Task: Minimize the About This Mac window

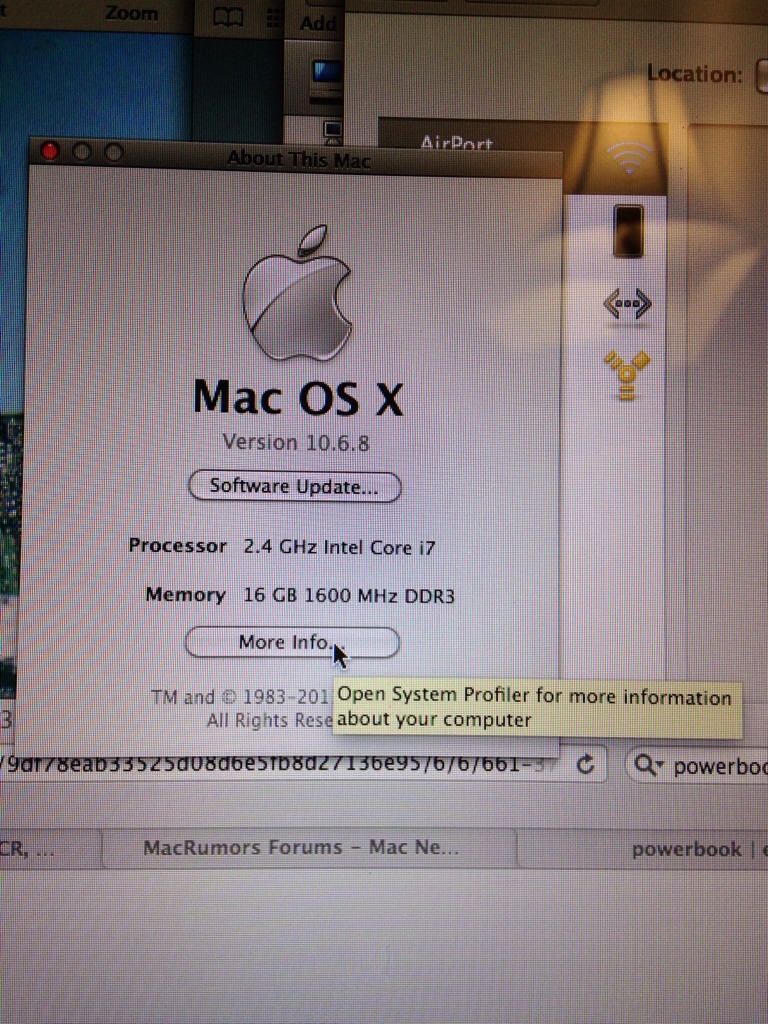Action: 82,152
